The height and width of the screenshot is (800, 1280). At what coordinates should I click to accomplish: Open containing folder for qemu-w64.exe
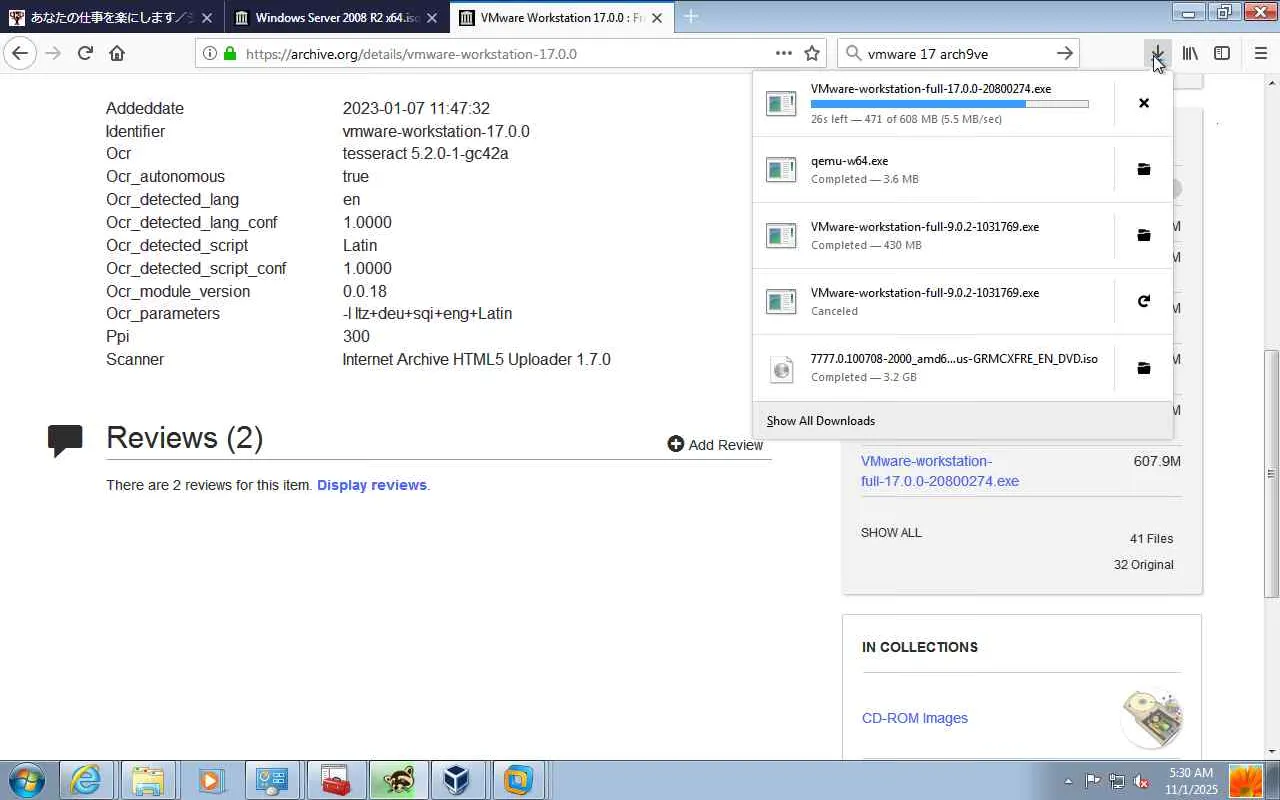pyautogui.click(x=1144, y=169)
